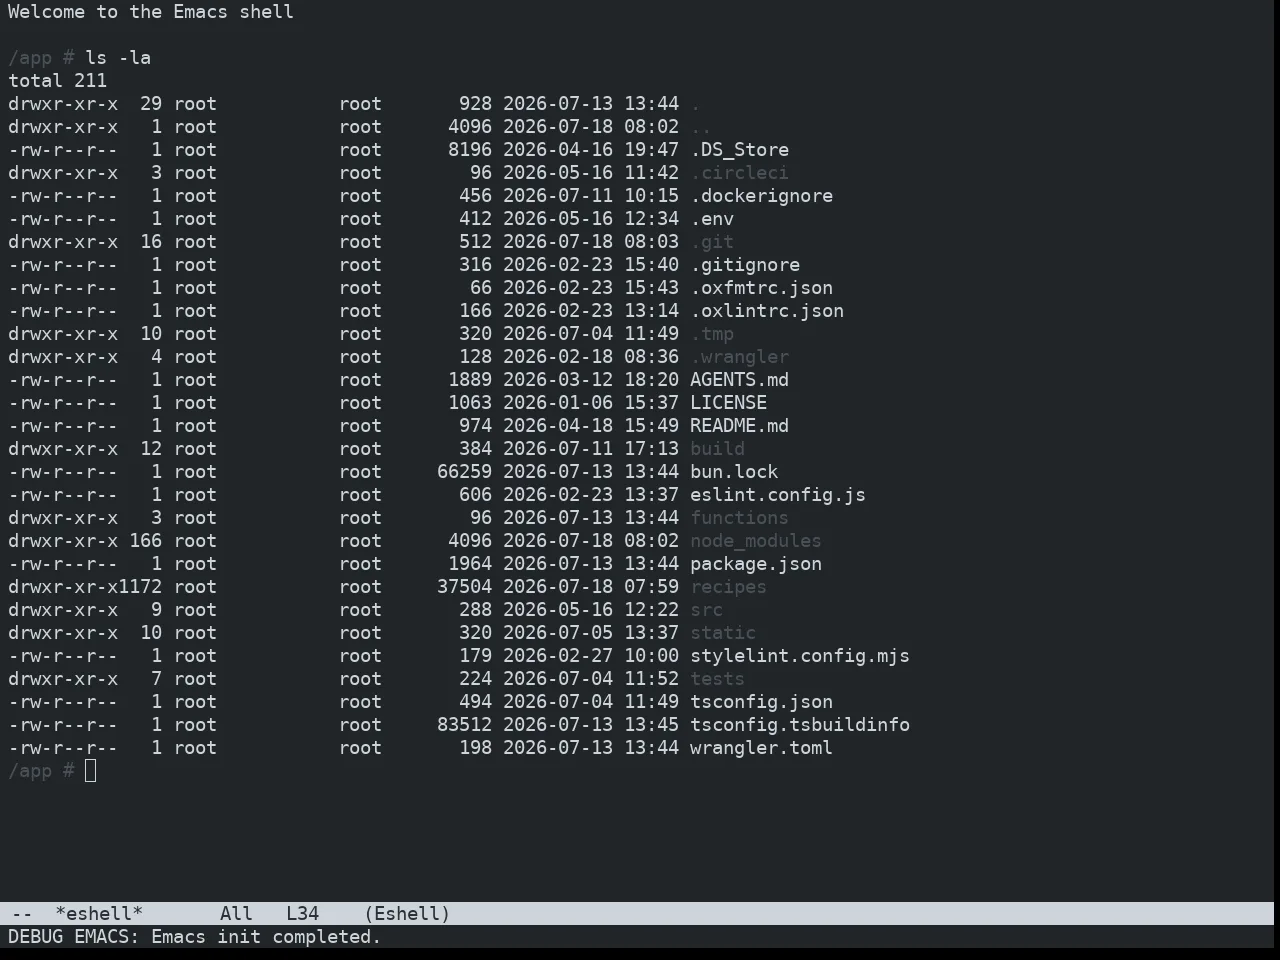
Task: Click the package.json file name
Action: click(x=756, y=564)
